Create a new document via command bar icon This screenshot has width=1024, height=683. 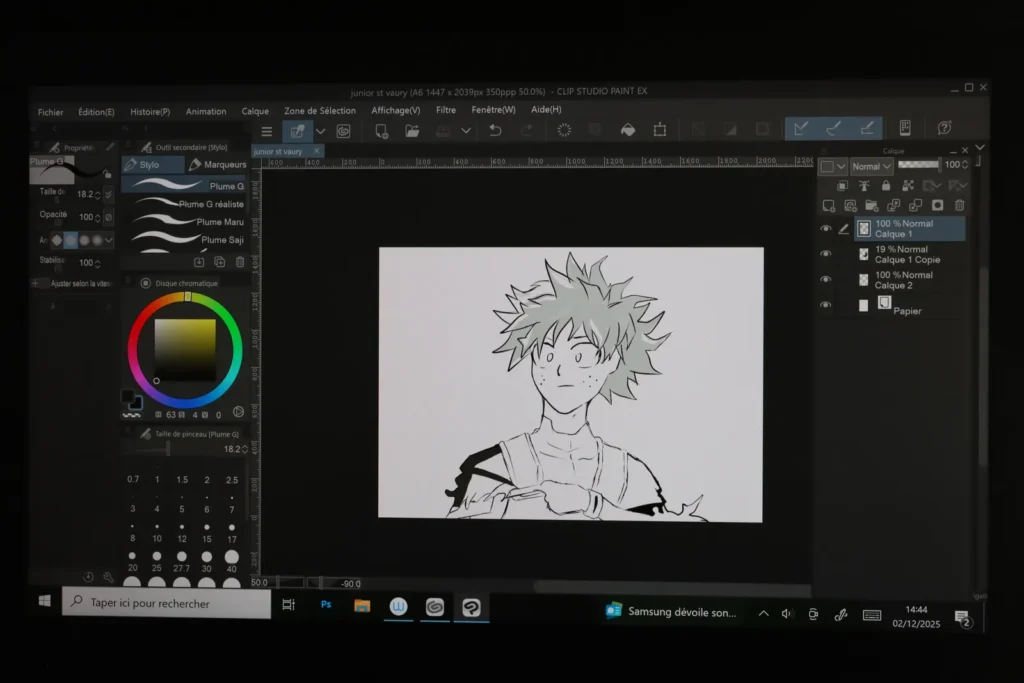point(381,131)
